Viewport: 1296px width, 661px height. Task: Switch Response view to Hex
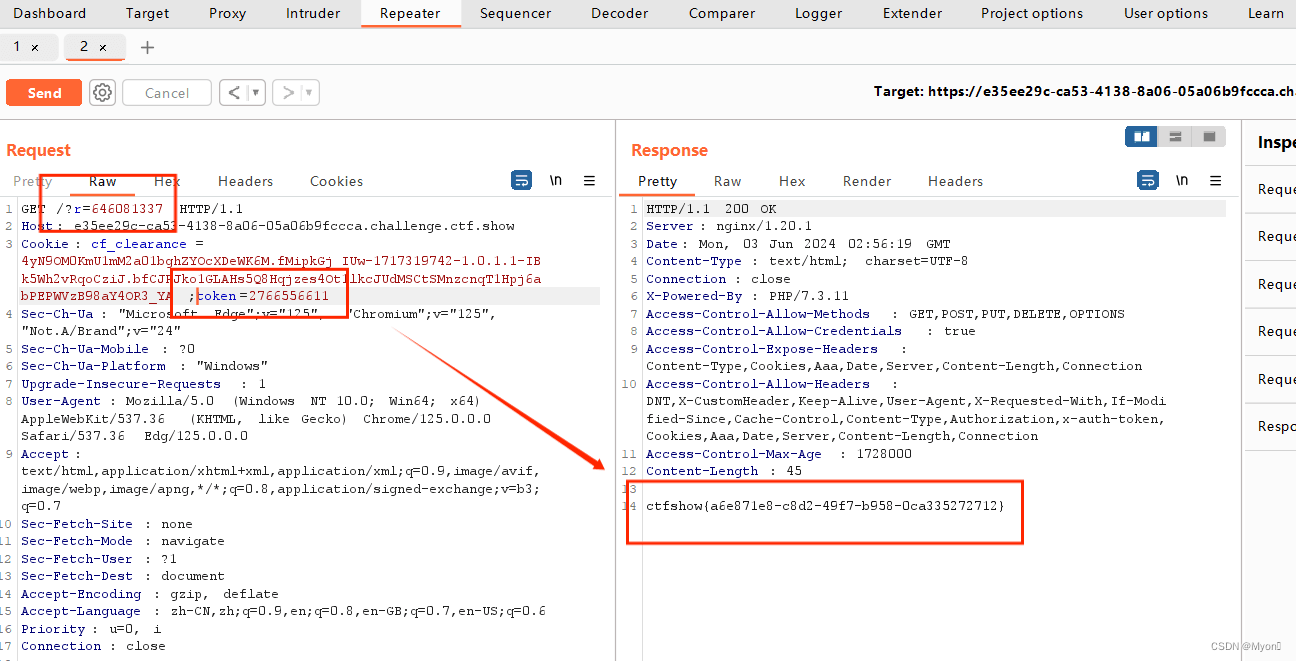click(x=792, y=181)
